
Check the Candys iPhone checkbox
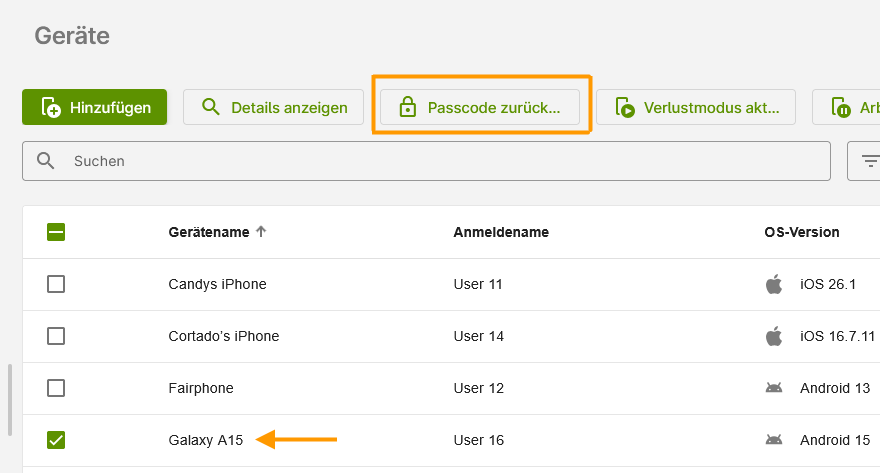[x=56, y=284]
